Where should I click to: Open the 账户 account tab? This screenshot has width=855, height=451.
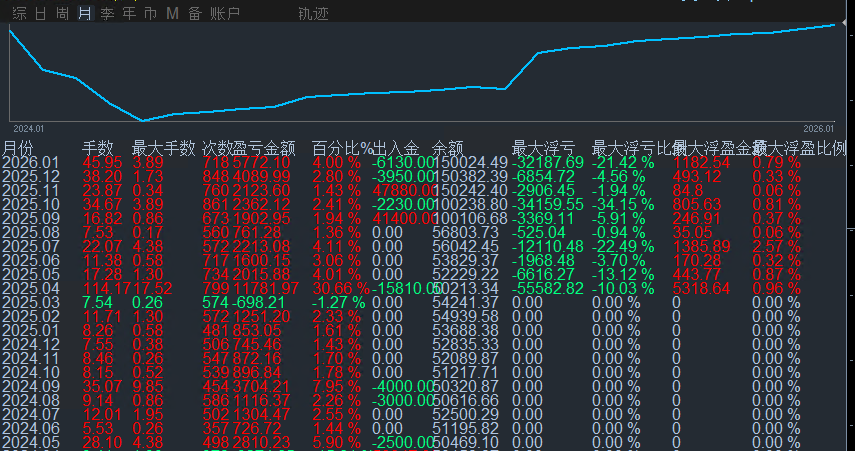tap(225, 14)
